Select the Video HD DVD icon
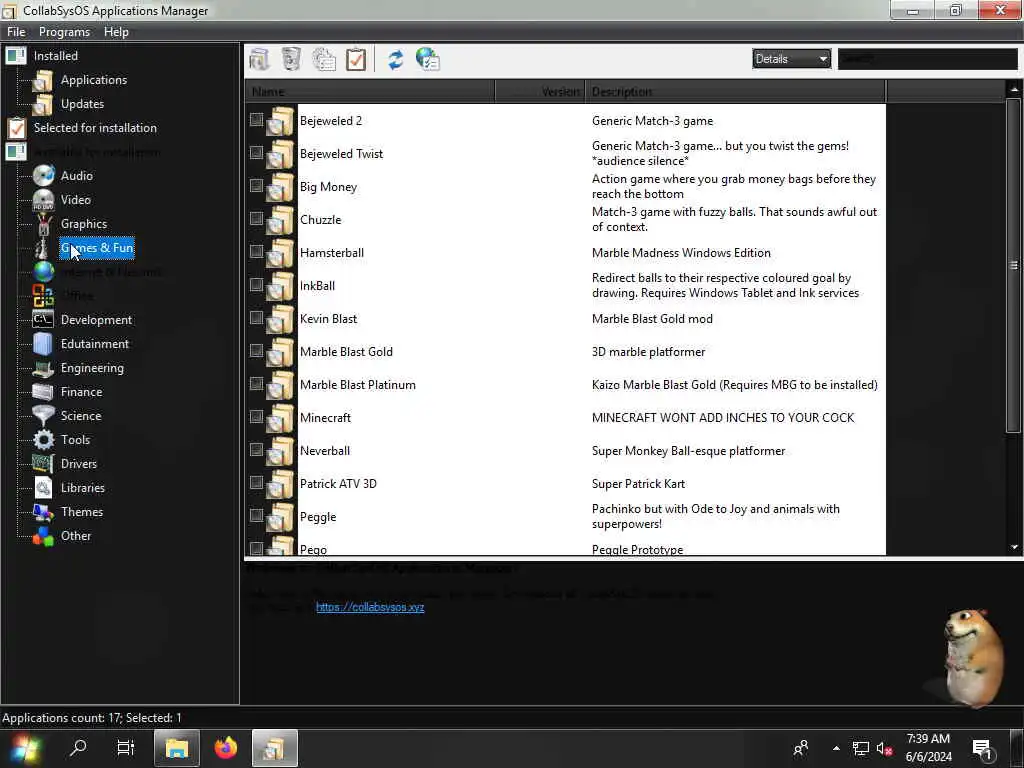 coord(43,200)
